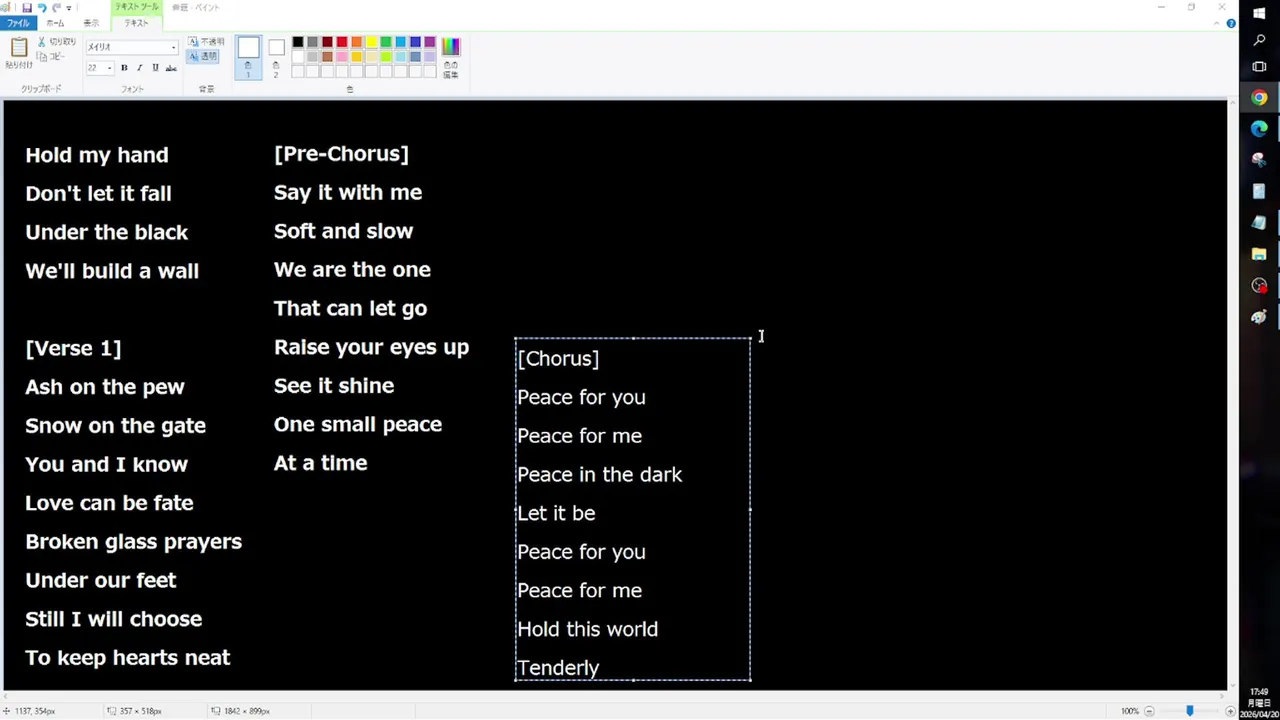Open the quick access toolbar customize arrow
1280x720 pixels.
[69, 7]
